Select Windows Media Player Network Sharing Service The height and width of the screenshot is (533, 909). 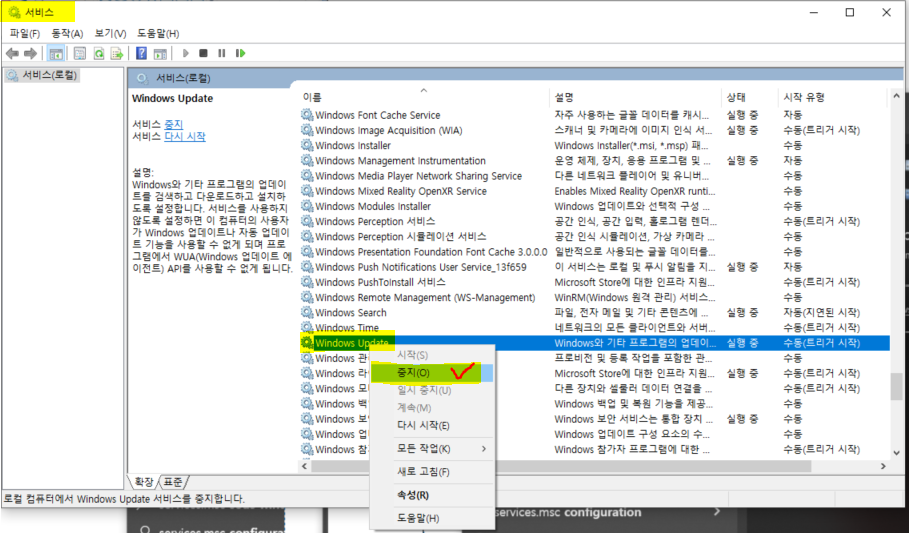point(594,176)
